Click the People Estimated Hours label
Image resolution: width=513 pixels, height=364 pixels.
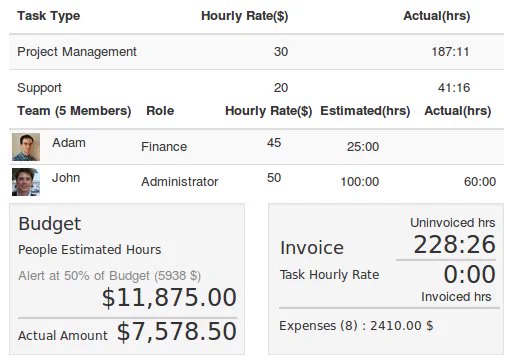pos(90,250)
